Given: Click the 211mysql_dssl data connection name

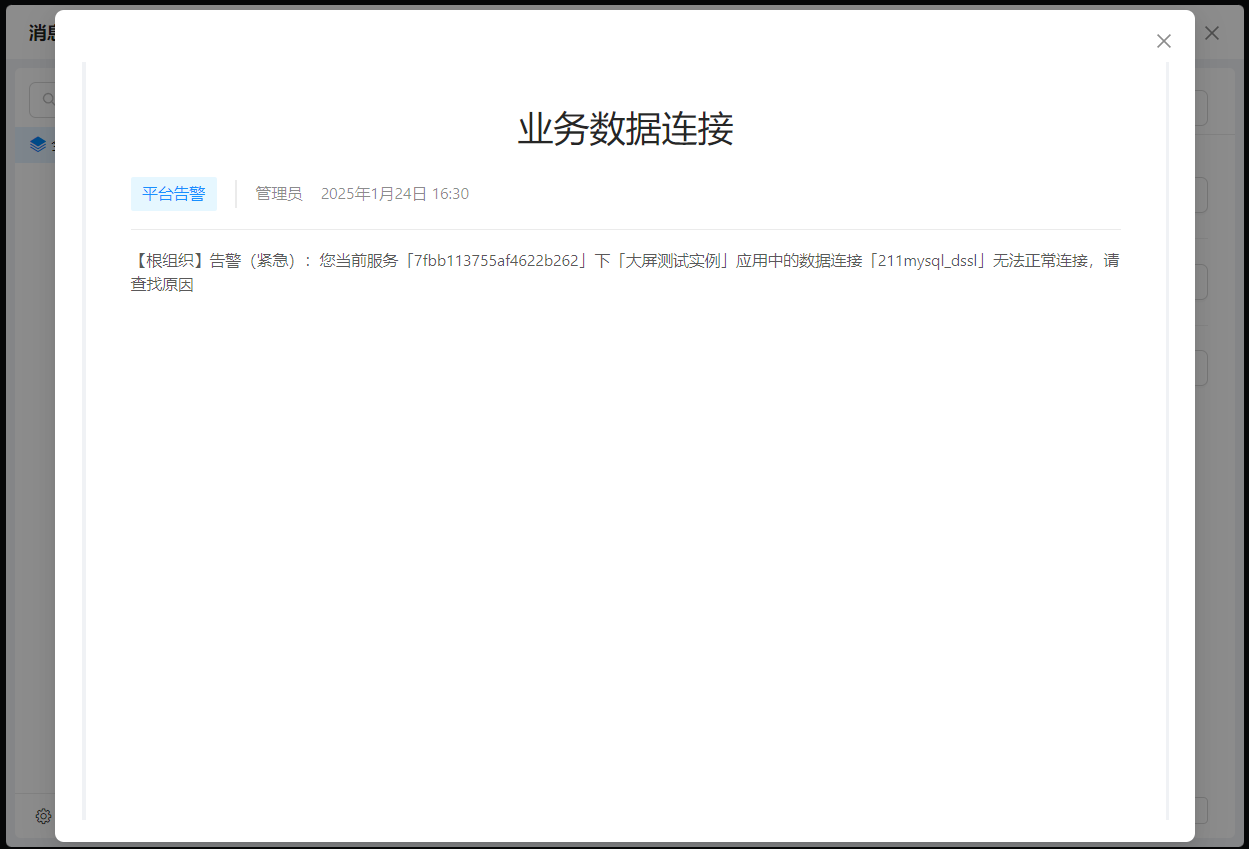Looking at the screenshot, I should tap(926, 261).
